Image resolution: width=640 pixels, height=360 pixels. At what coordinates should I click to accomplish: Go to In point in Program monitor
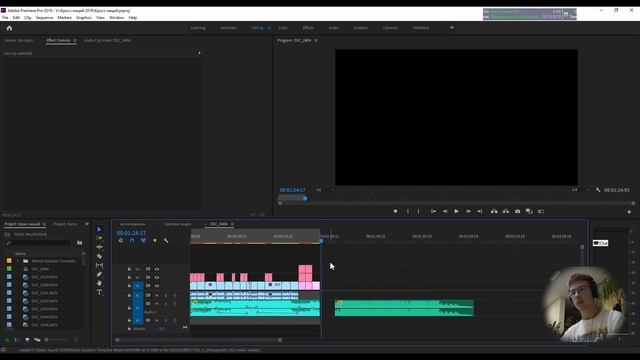[x=433, y=211]
